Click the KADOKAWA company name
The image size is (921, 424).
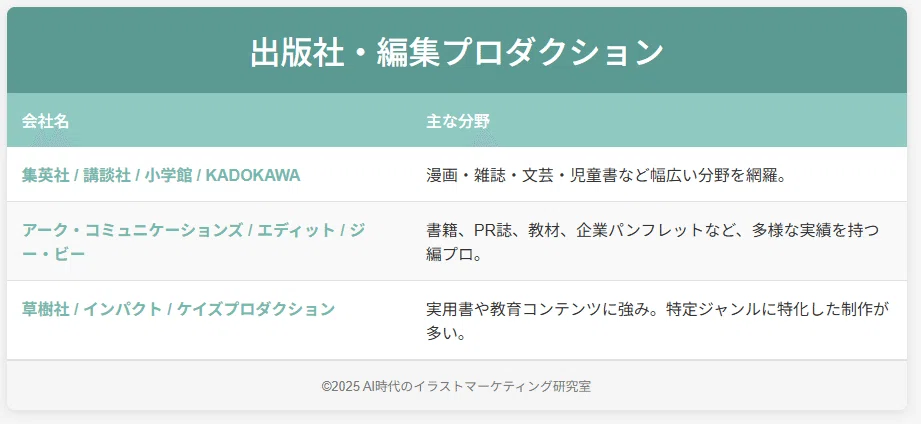253,175
